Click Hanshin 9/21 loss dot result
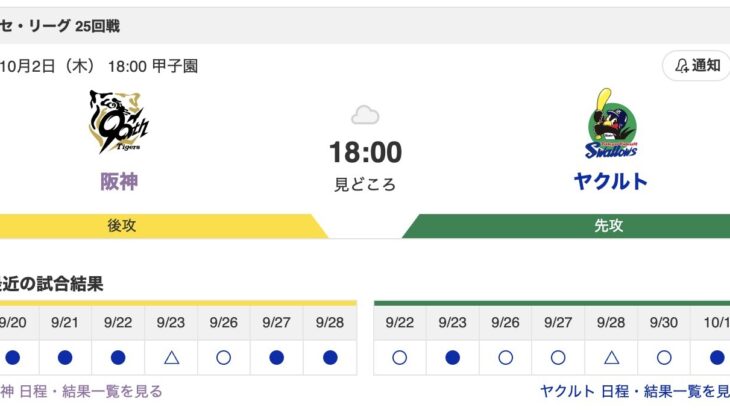Image resolution: width=730 pixels, height=410 pixels. 65,357
